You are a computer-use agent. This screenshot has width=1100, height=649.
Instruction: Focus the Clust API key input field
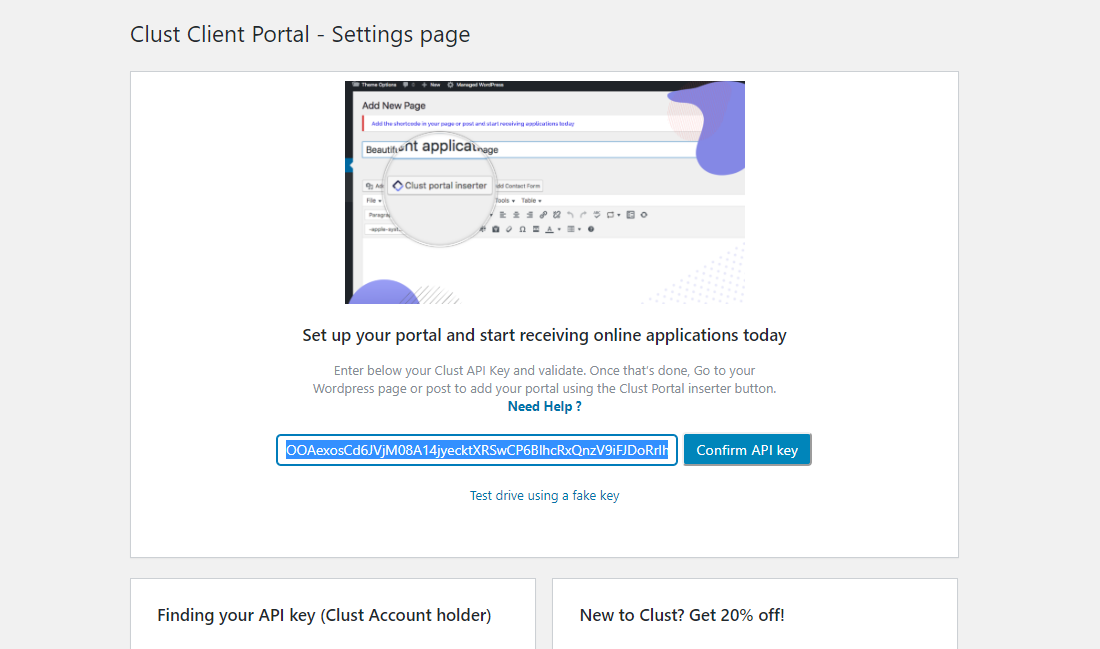(477, 450)
